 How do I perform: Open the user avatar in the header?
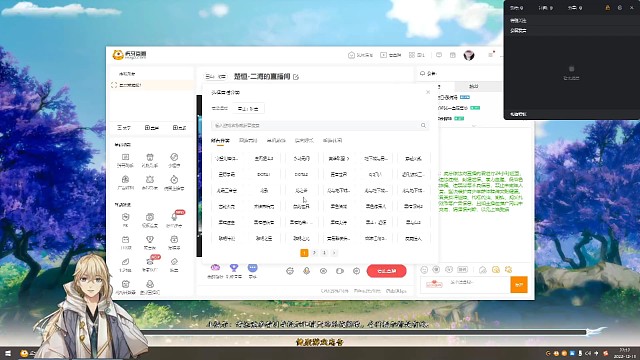click(x=469, y=55)
